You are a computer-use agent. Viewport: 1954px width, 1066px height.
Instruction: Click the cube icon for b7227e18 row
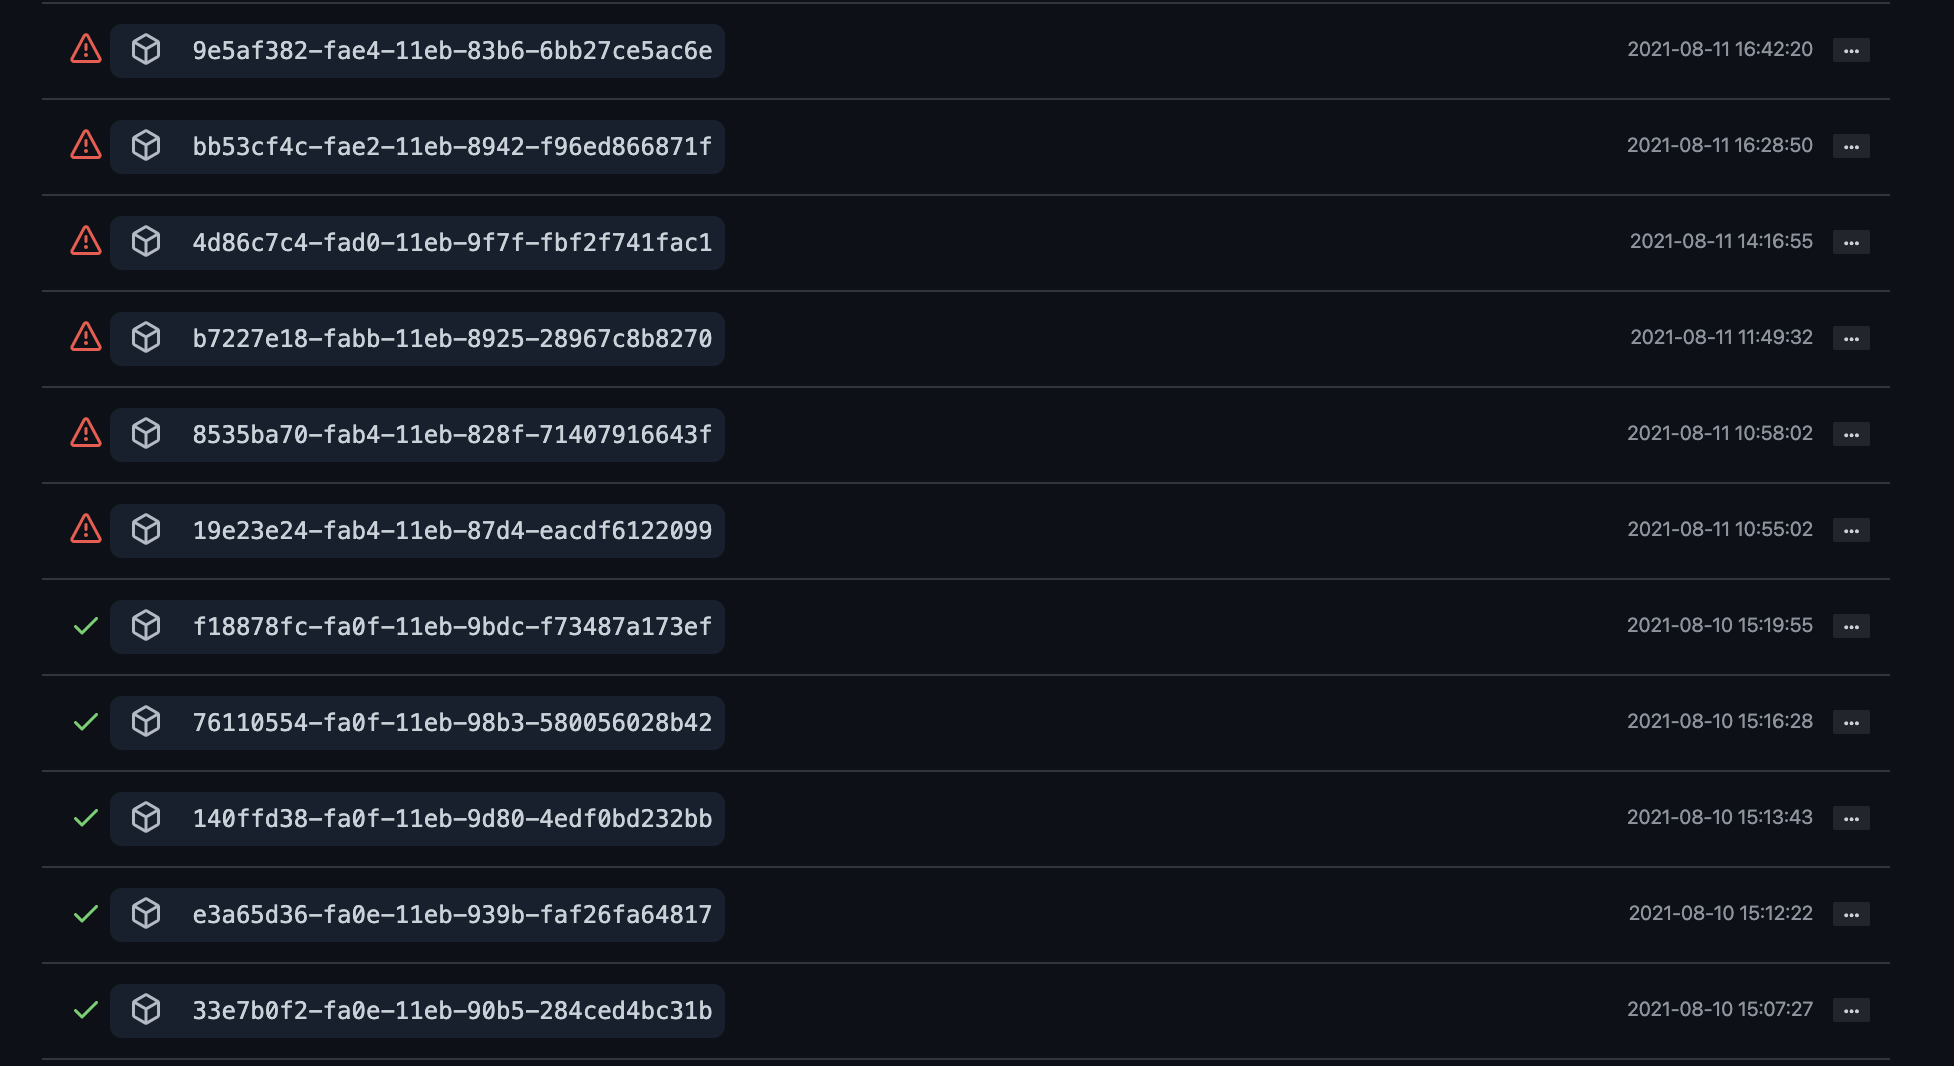click(x=148, y=337)
